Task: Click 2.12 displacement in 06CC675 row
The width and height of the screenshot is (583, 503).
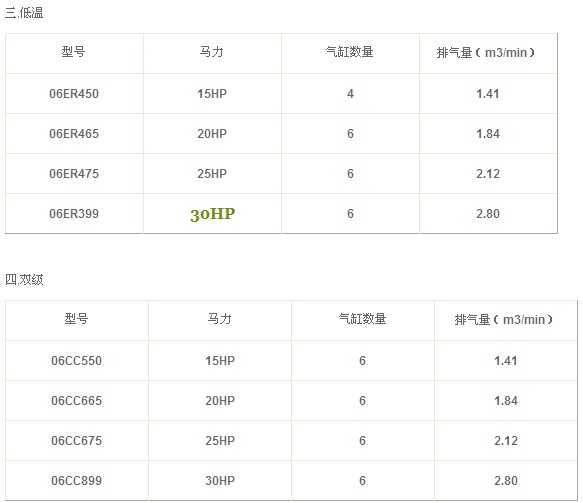Action: (506, 441)
